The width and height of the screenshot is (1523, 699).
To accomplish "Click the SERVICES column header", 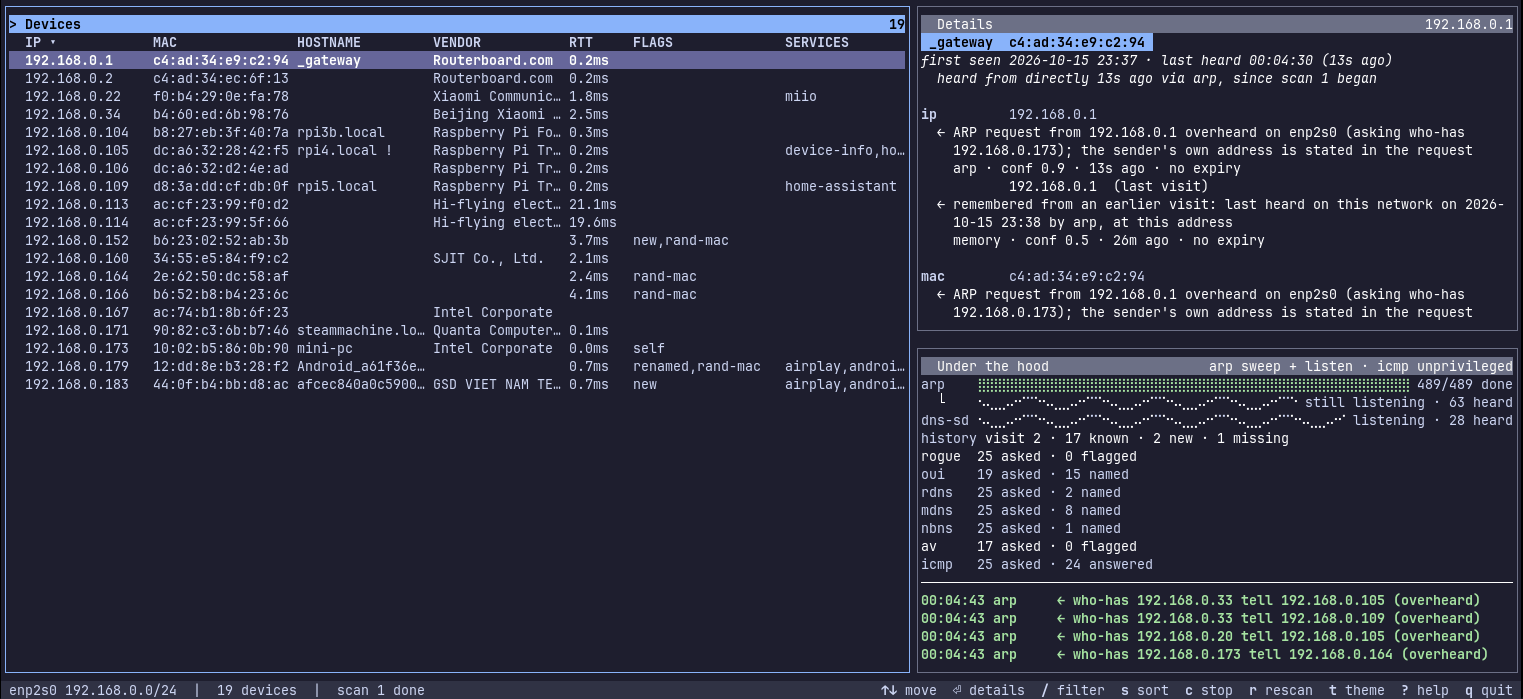I will click(817, 43).
